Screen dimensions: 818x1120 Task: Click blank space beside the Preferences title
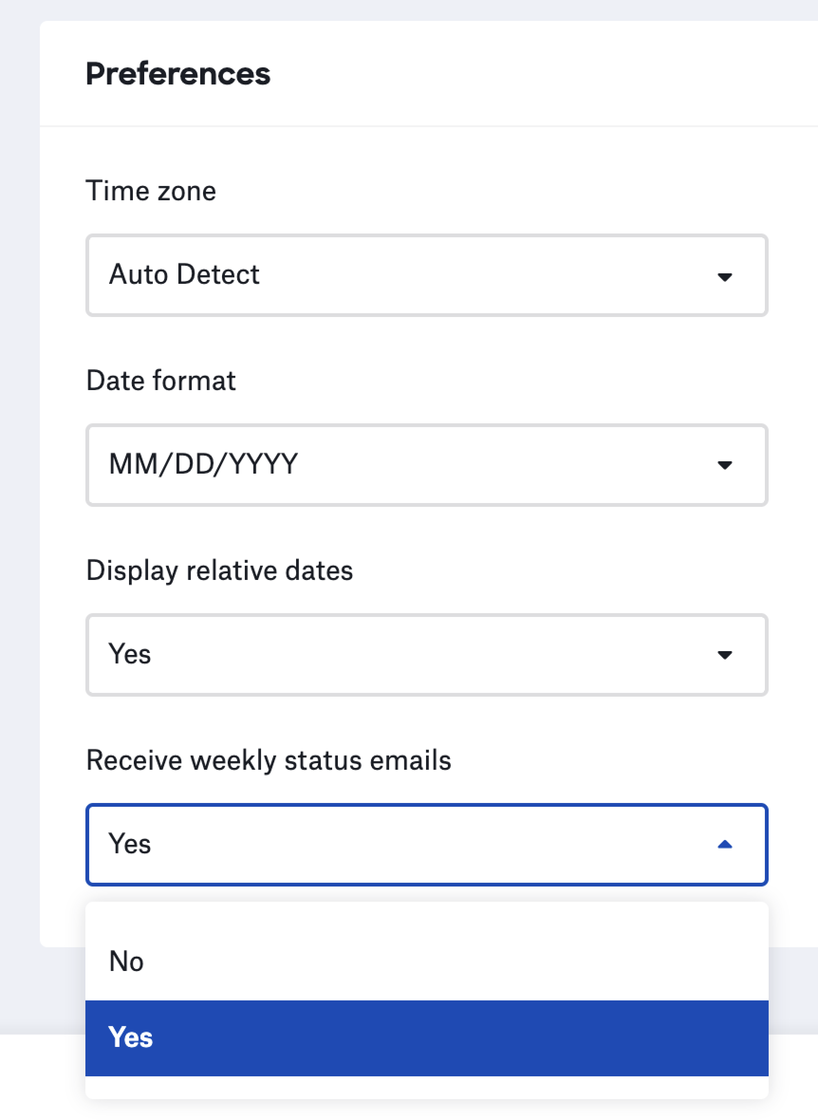pos(540,74)
